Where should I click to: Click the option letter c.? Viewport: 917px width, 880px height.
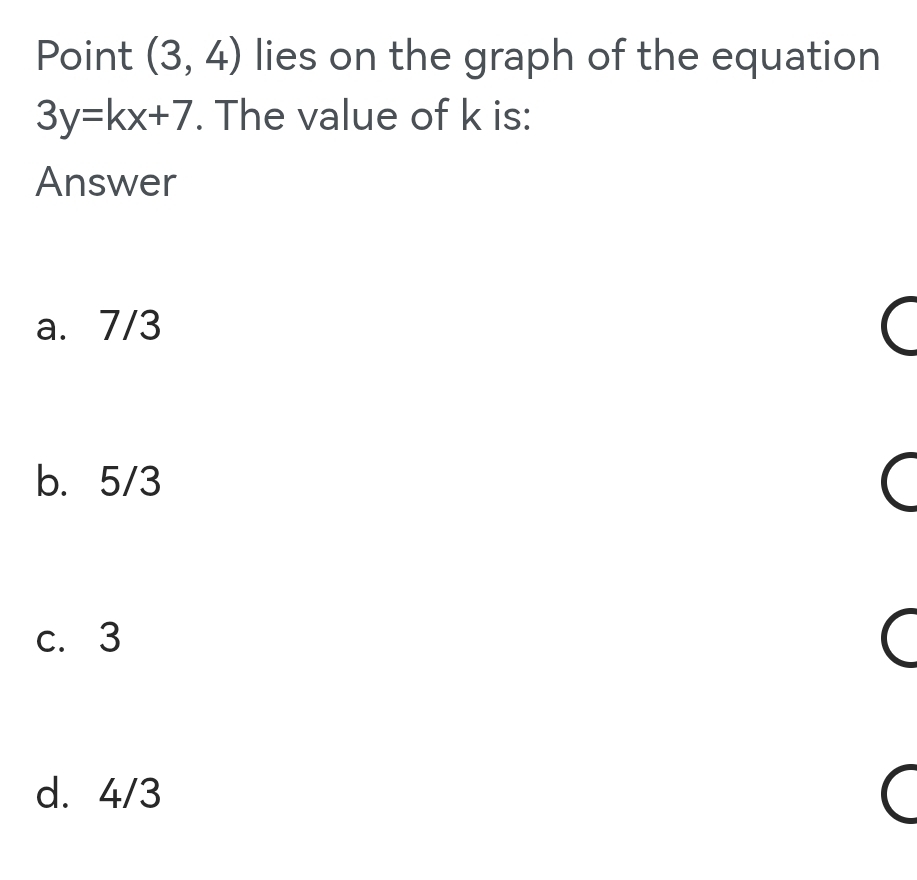[48, 639]
